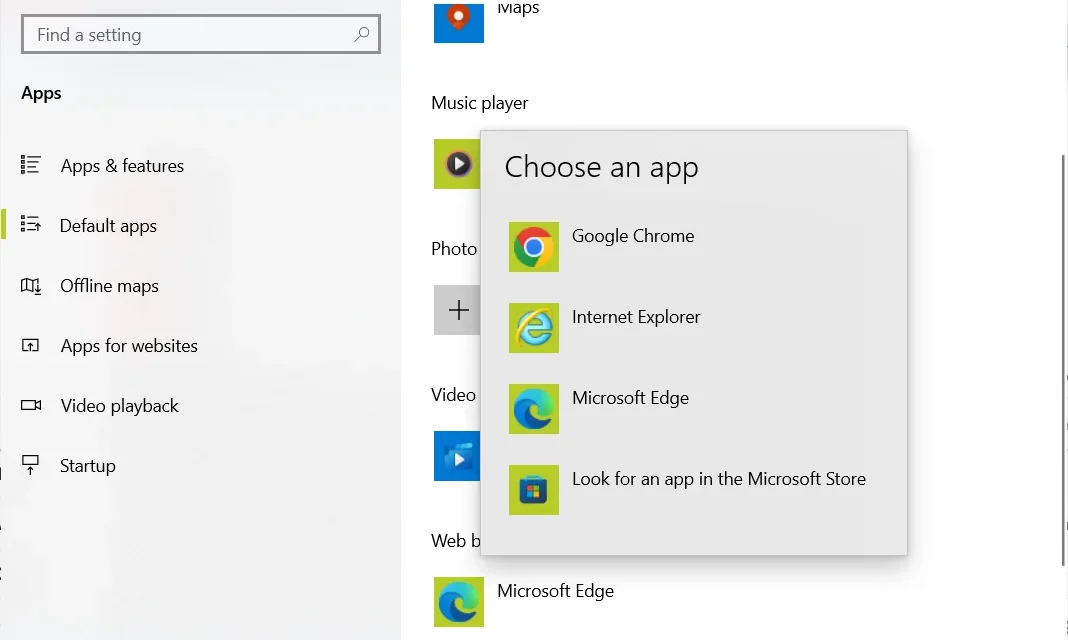Image resolution: width=1068 pixels, height=640 pixels.
Task: Click the Video player app icon
Action: [x=457, y=456]
